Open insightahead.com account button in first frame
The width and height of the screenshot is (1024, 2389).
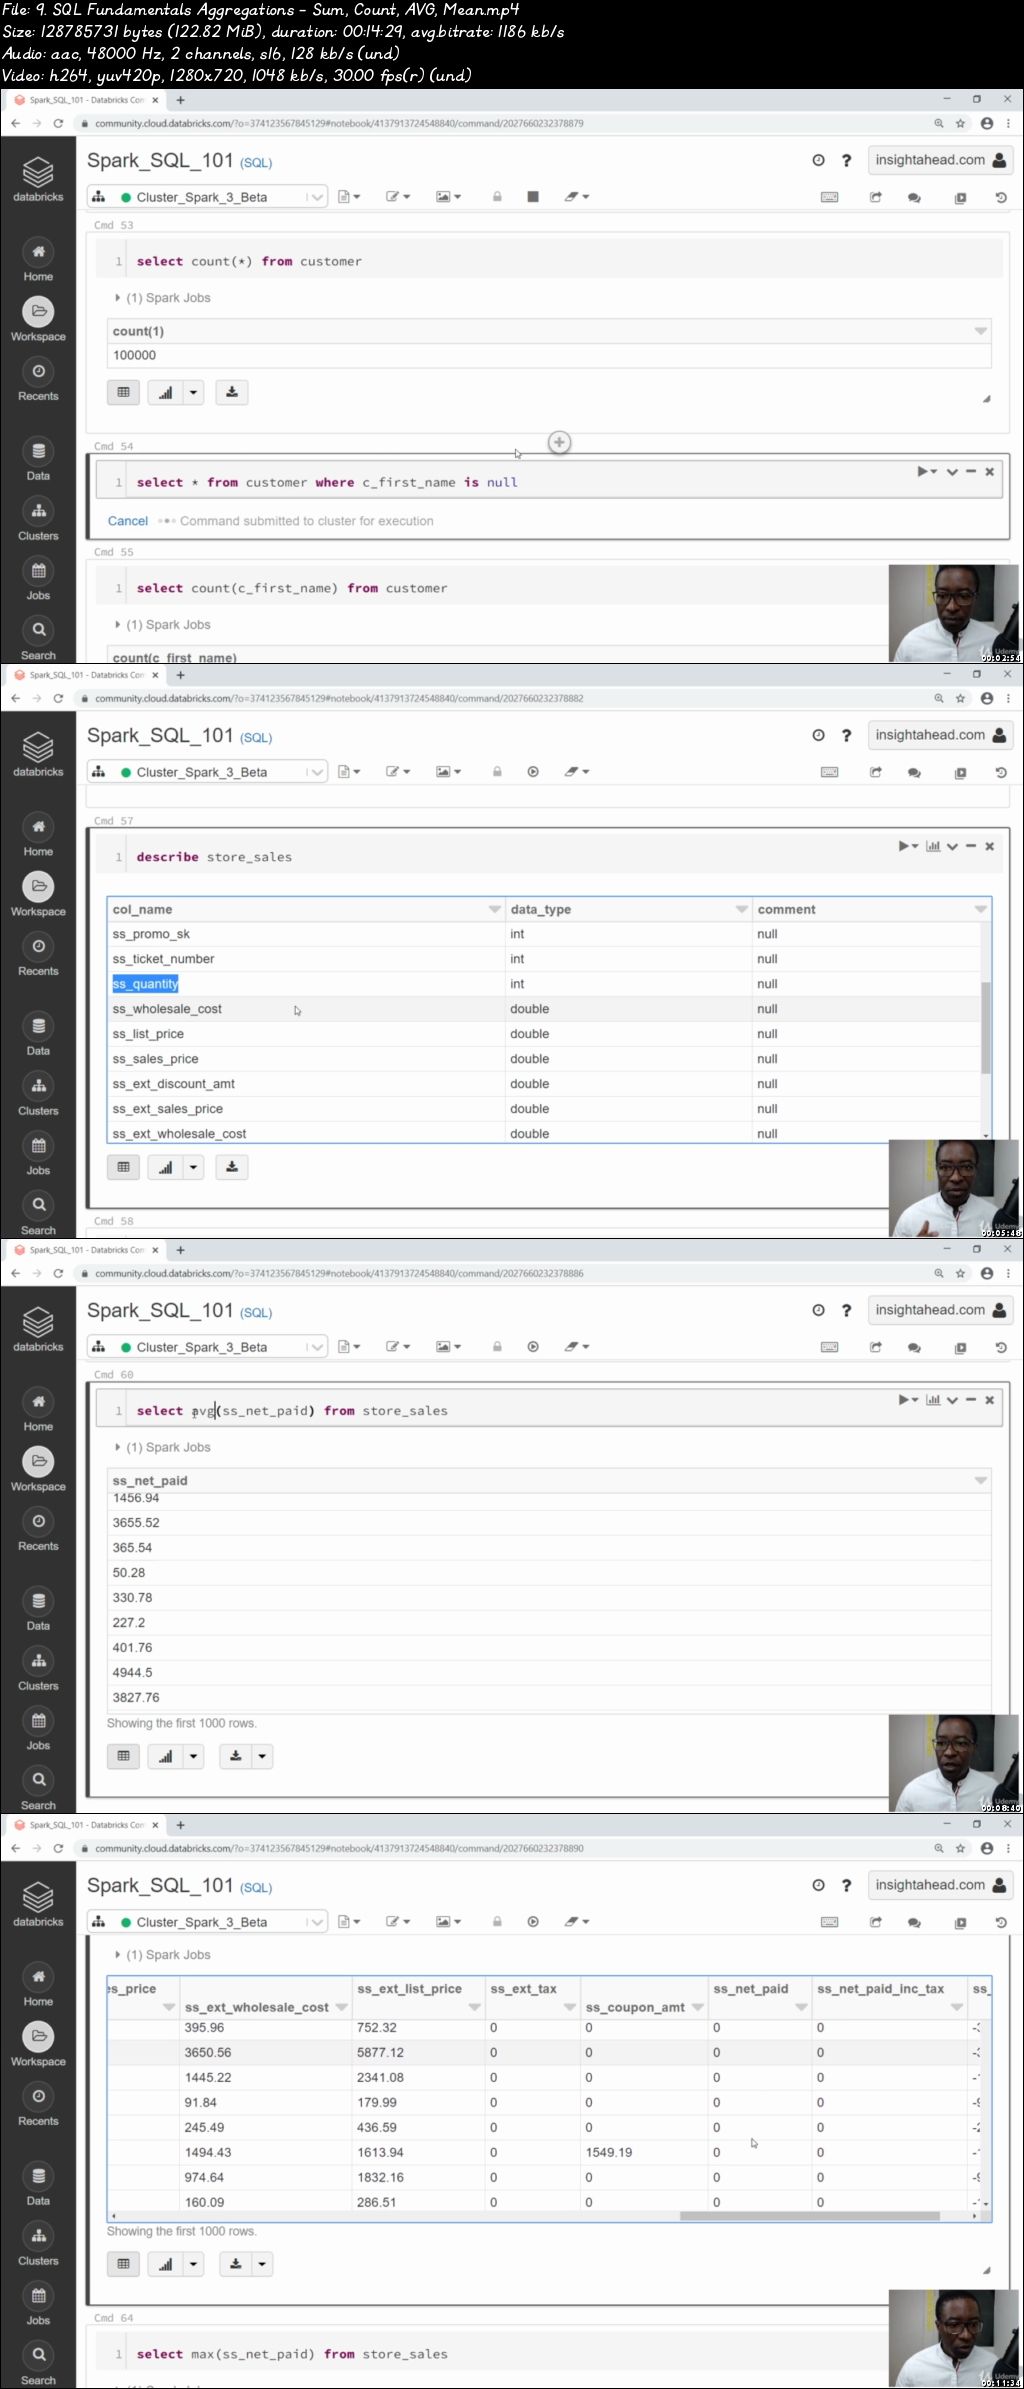[940, 160]
